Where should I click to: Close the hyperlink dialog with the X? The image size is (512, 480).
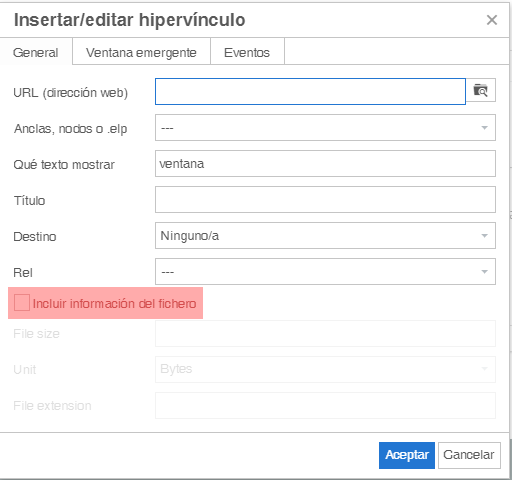(492, 20)
